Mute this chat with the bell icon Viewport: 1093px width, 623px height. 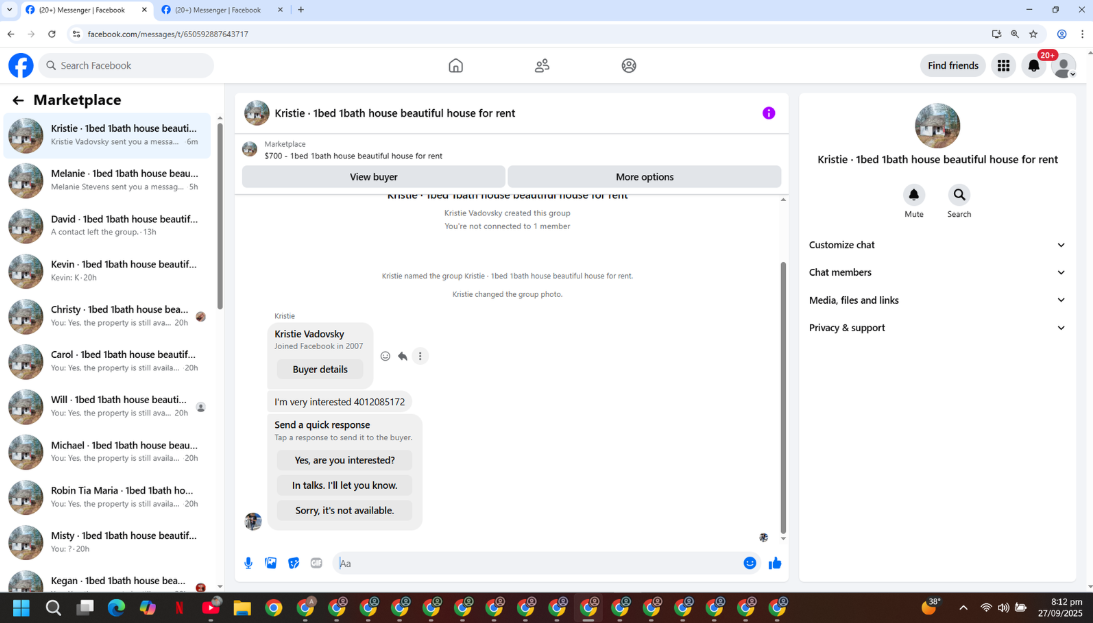(x=914, y=195)
